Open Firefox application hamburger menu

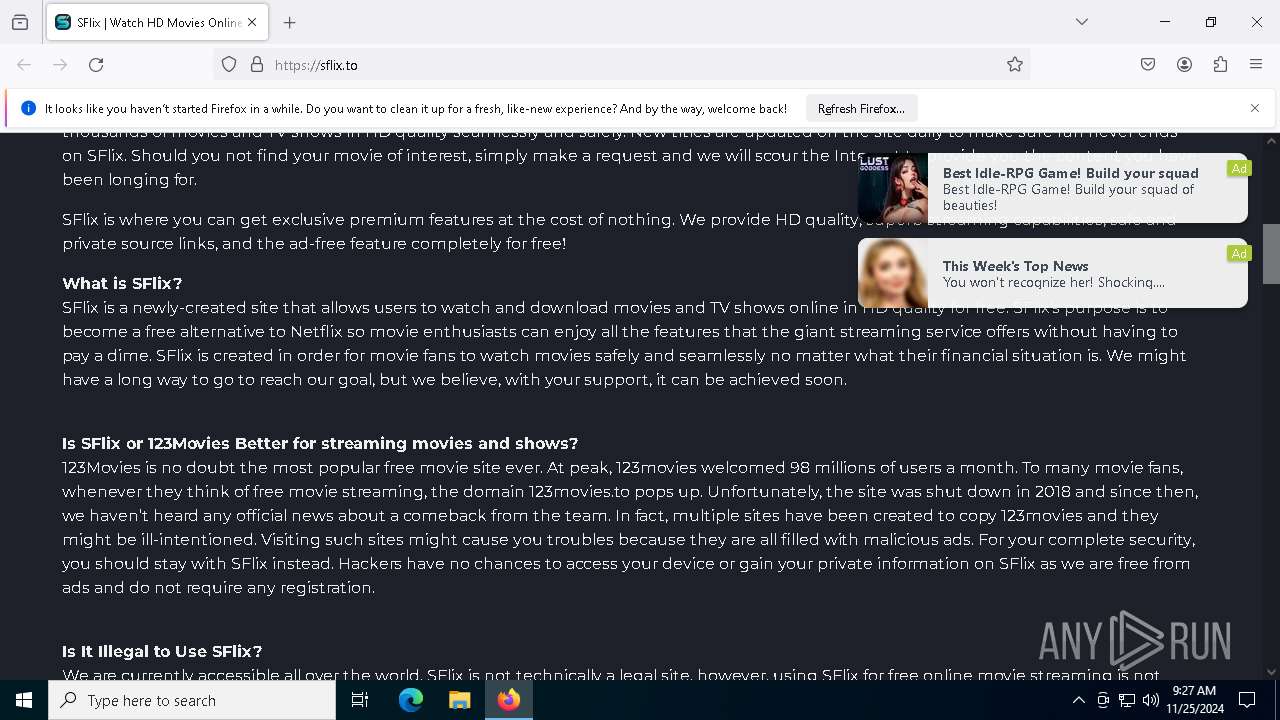tap(1256, 65)
